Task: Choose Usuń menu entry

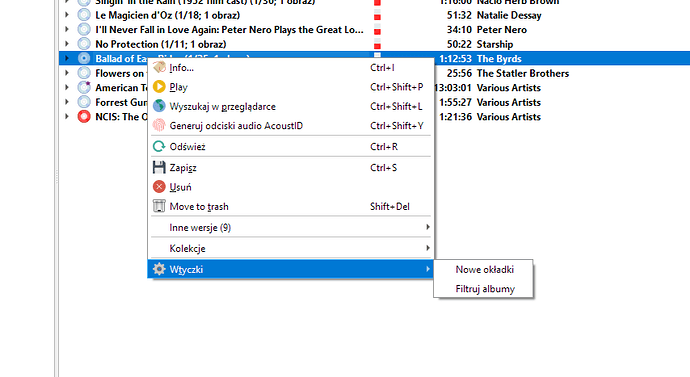Action: pos(291,187)
